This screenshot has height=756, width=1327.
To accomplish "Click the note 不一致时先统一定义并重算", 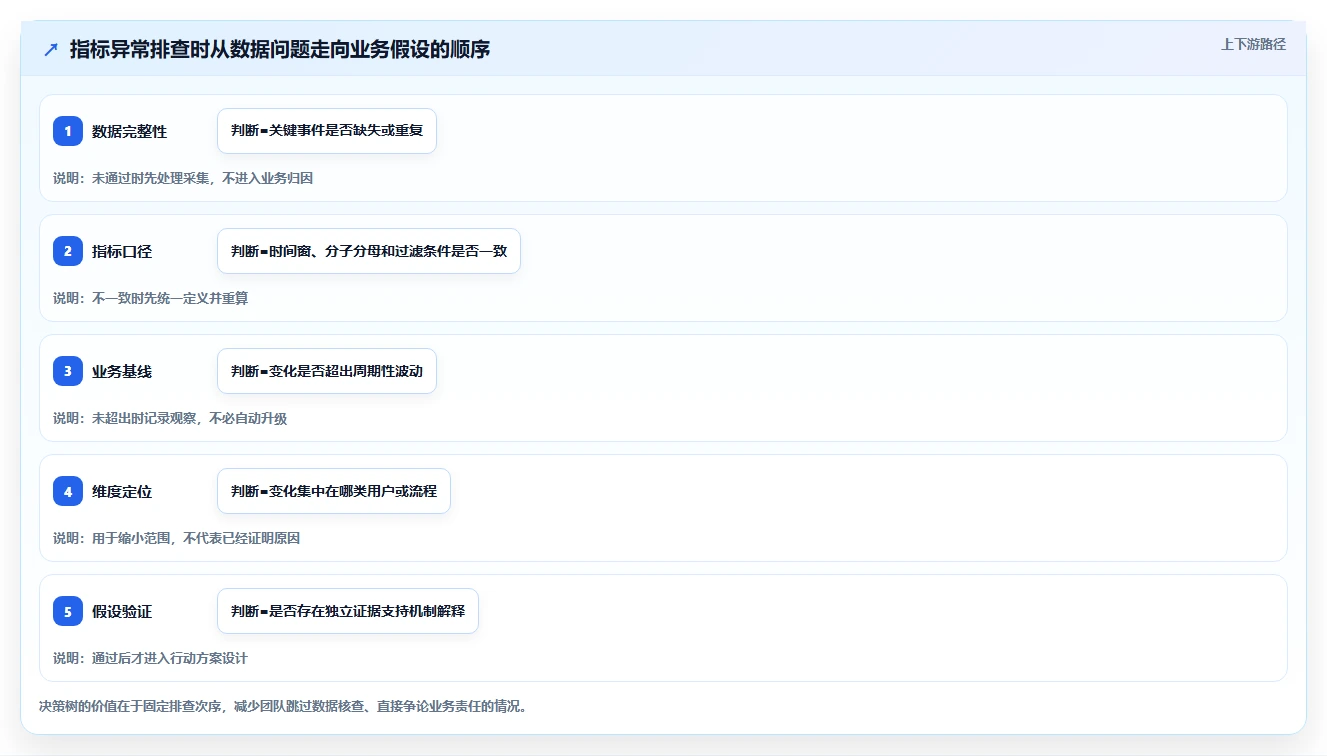I will pos(151,298).
